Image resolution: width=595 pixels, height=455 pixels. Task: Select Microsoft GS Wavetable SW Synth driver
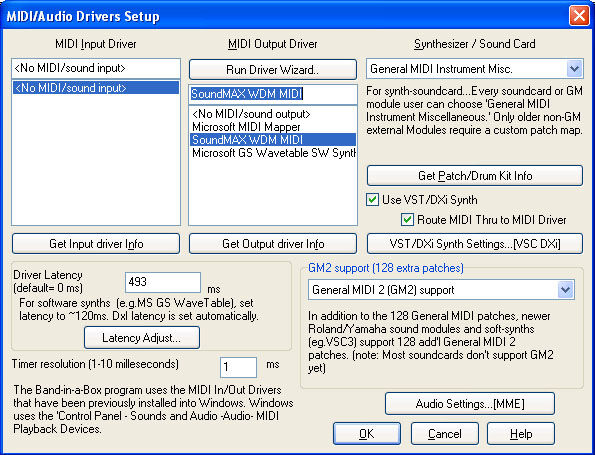[x=272, y=153]
